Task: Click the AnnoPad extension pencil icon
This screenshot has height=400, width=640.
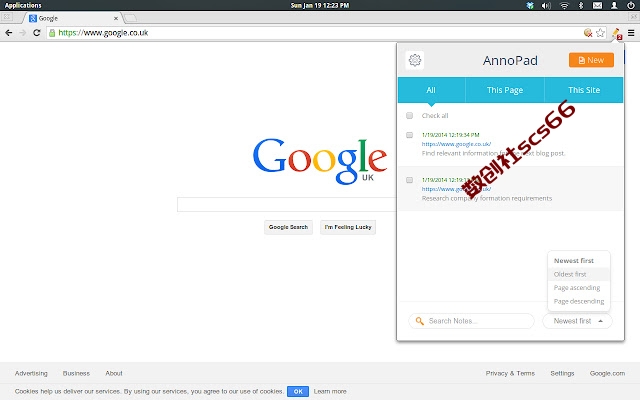Action: point(616,33)
